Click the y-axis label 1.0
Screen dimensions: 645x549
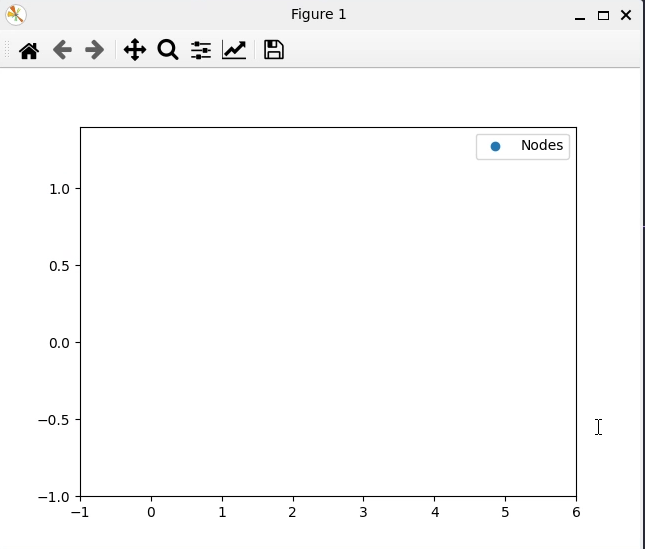(59, 190)
